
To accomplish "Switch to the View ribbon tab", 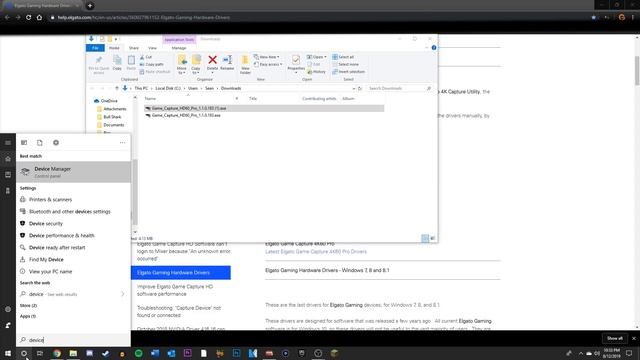I will pyautogui.click(x=152, y=48).
